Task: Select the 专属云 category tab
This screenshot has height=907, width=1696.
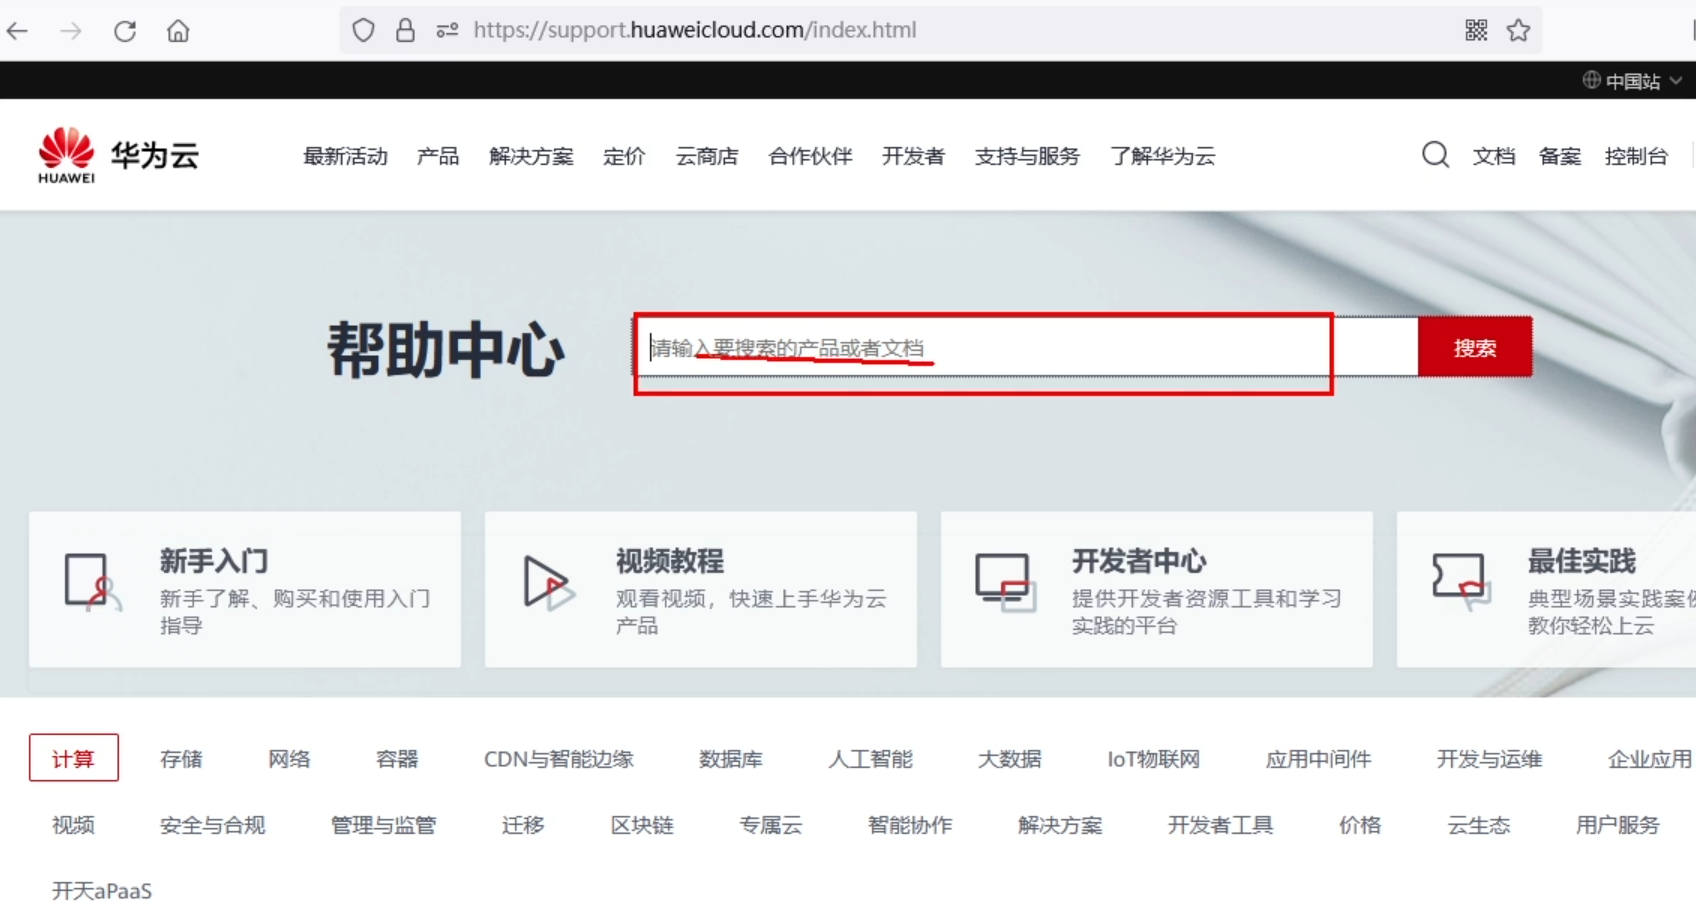Action: point(771,825)
